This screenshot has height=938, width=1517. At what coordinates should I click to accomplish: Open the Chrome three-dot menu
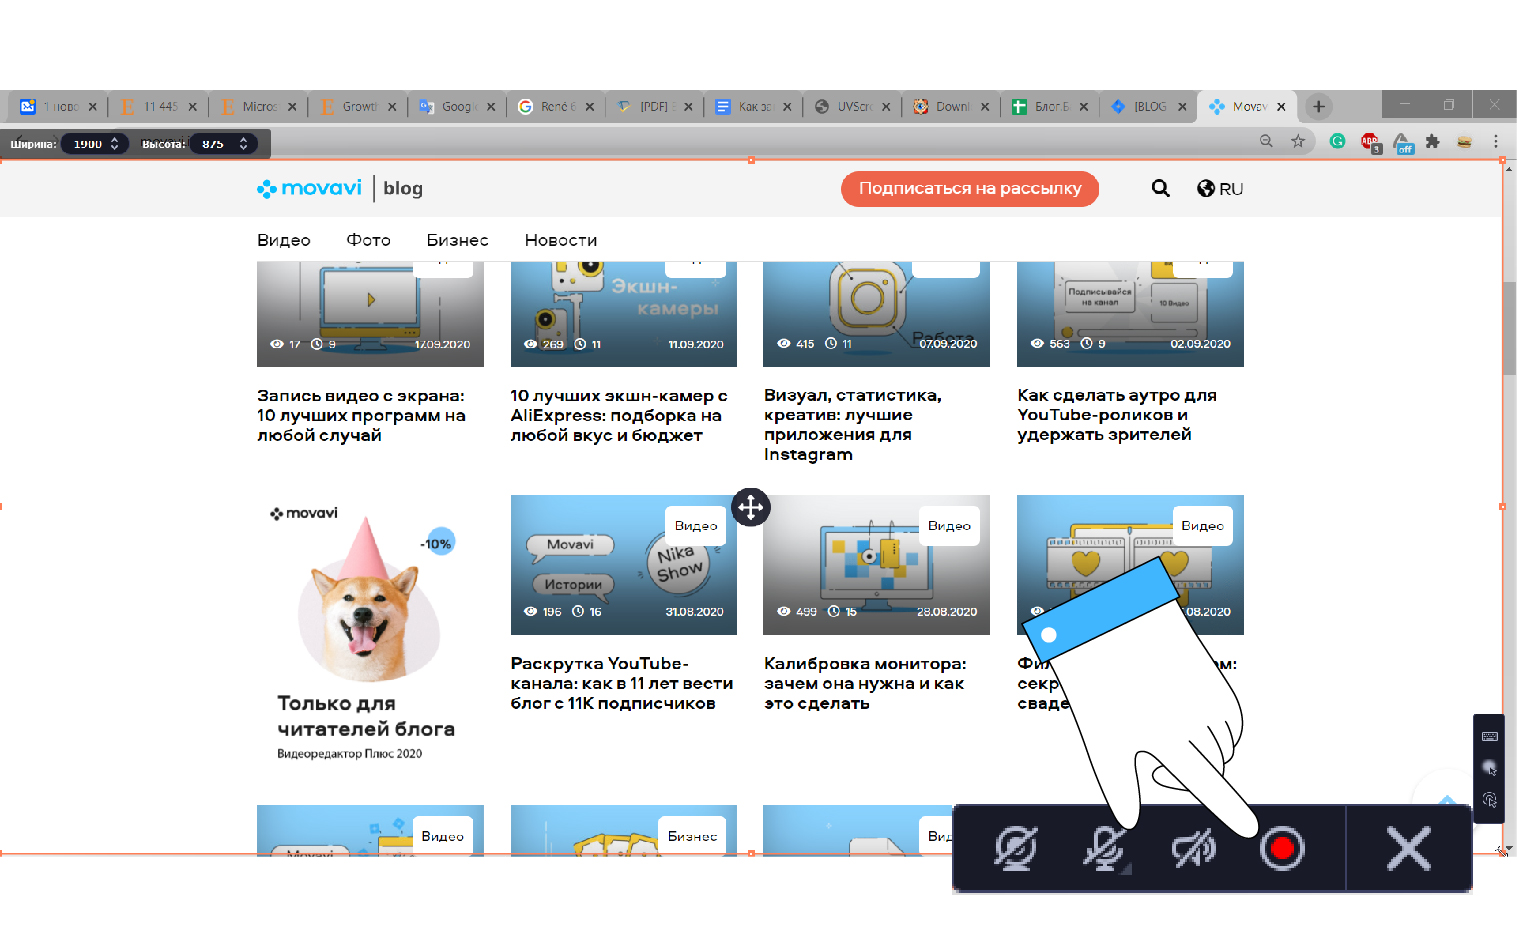pyautogui.click(x=1496, y=141)
